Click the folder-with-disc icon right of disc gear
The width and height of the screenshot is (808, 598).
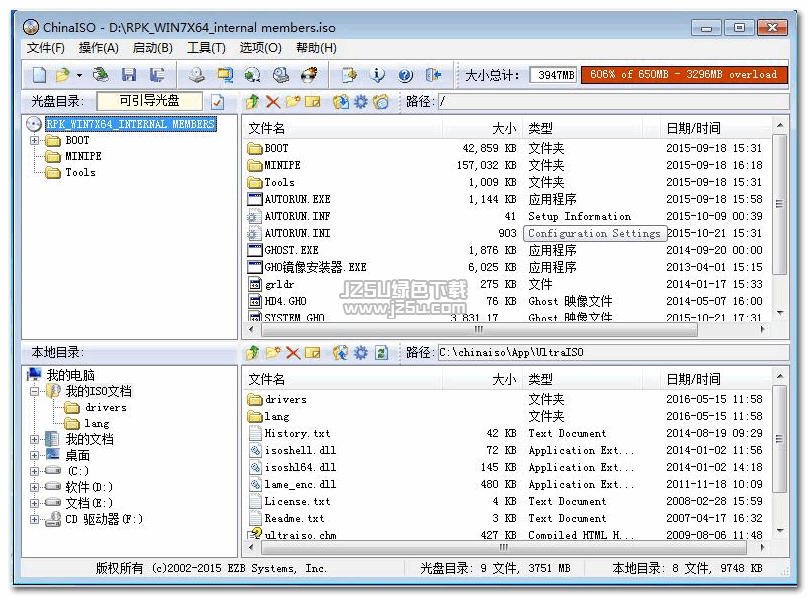coord(381,102)
